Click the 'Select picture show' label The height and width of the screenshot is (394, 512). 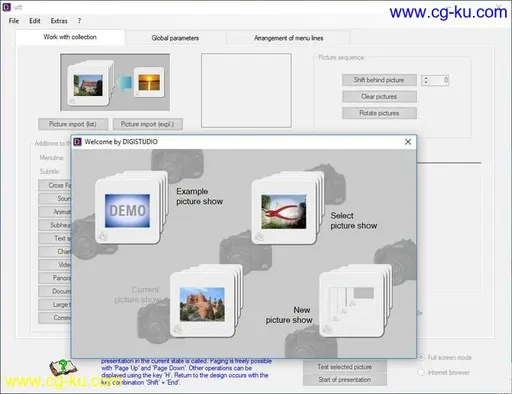click(x=354, y=221)
